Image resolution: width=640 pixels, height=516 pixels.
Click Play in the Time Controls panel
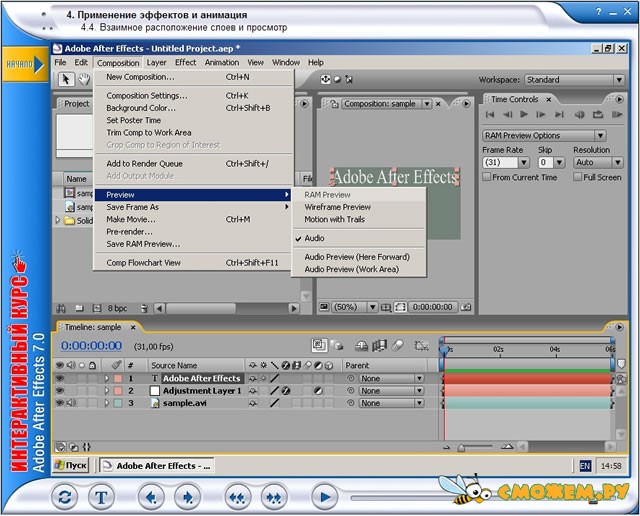point(524,115)
